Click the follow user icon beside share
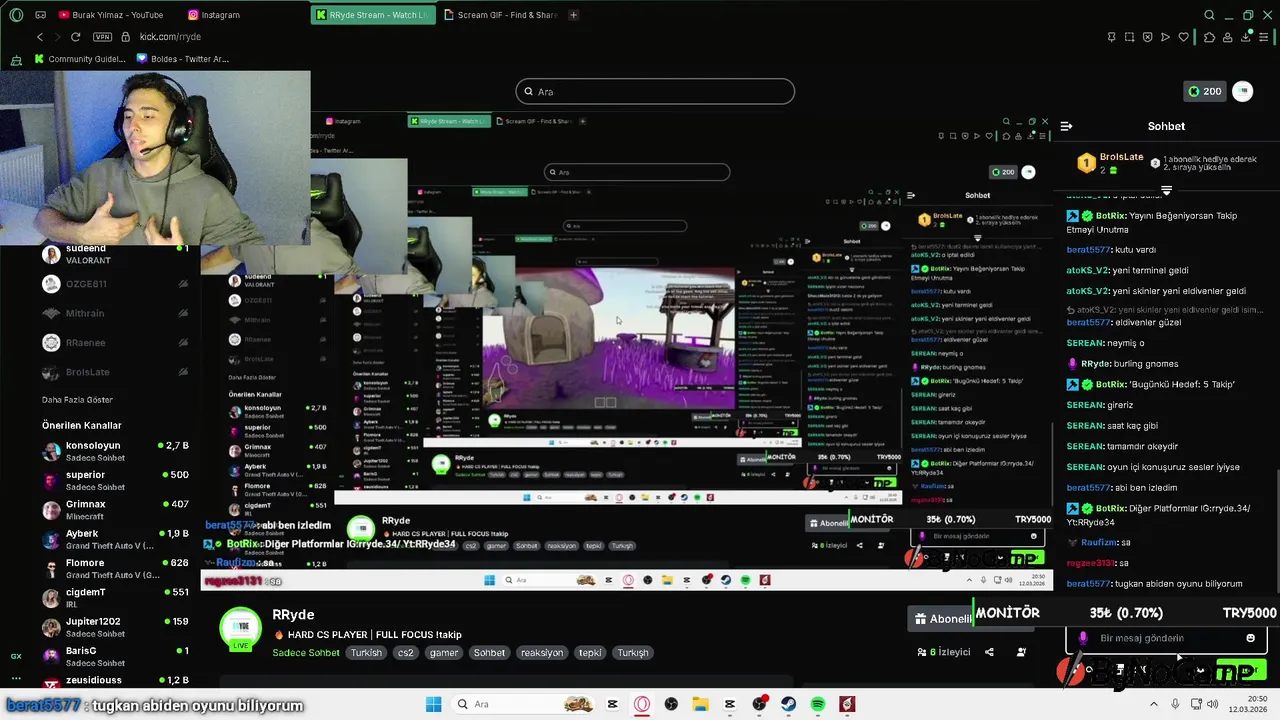This screenshot has width=1280, height=720. pos(1021,652)
